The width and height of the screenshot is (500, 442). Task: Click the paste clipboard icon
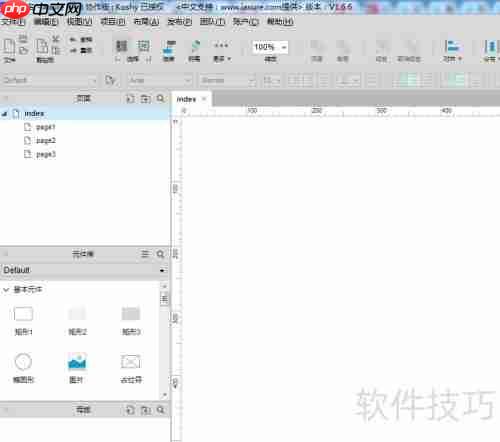pyautogui.click(x=42, y=46)
